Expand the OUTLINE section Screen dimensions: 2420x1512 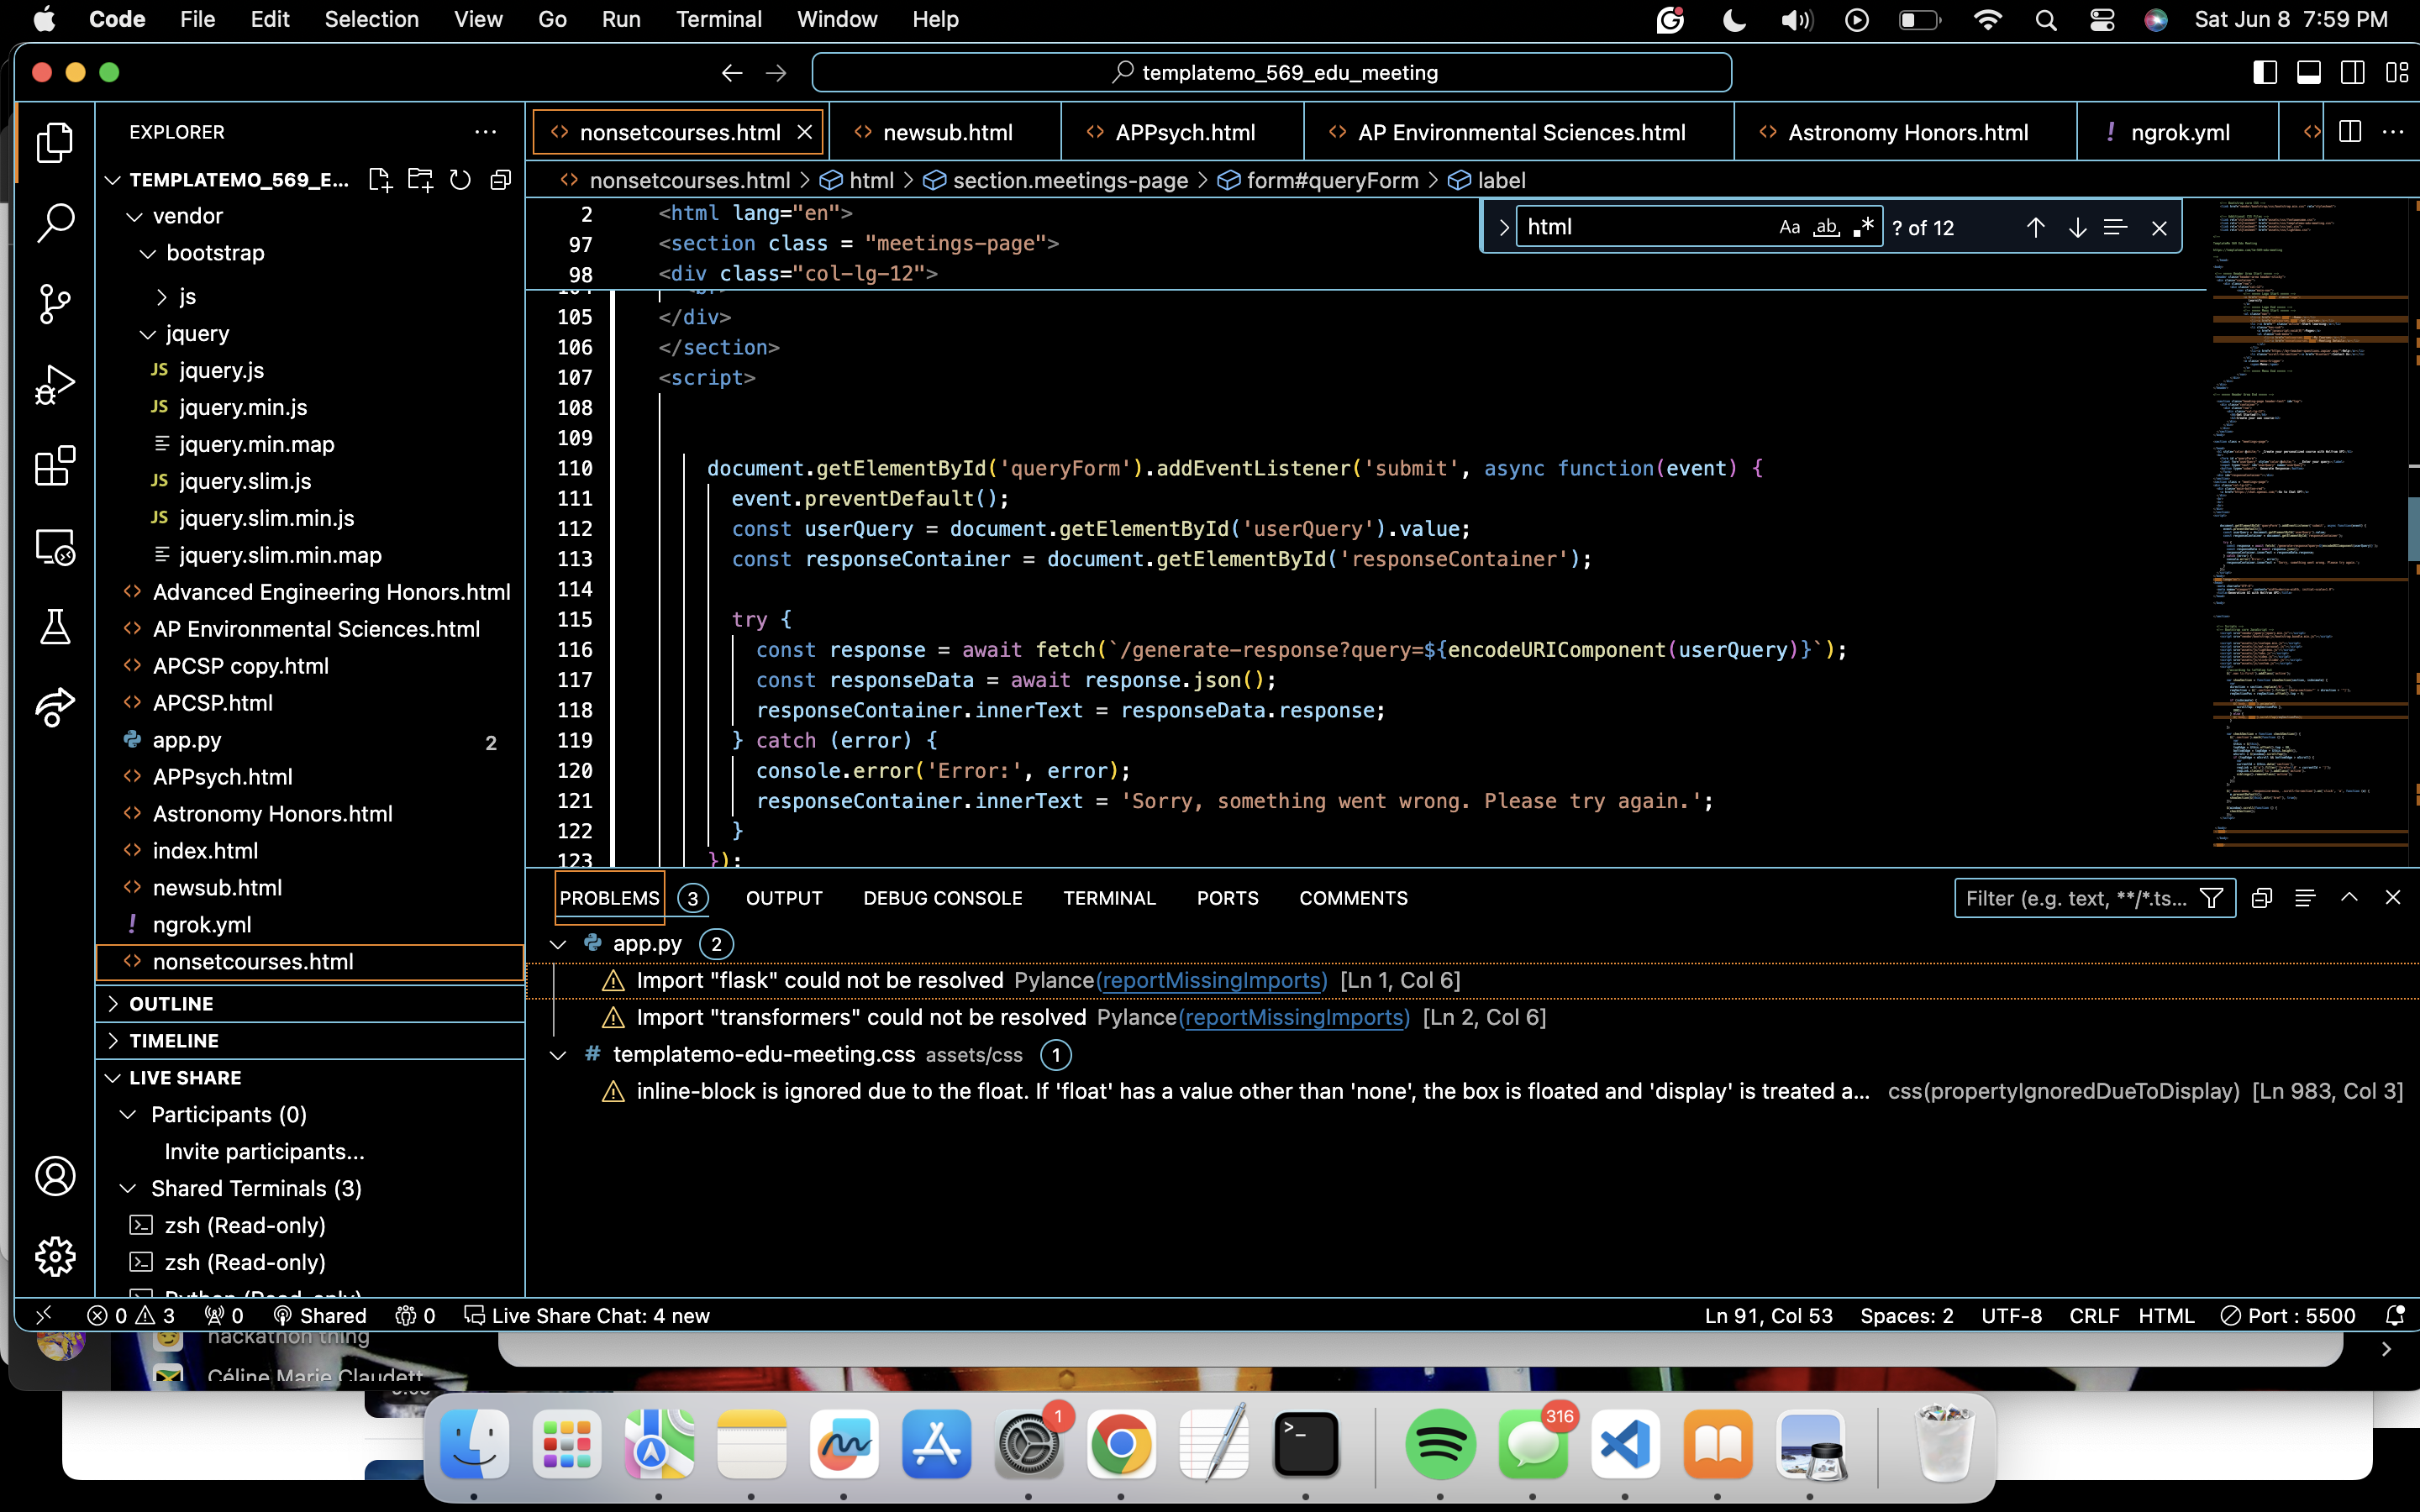point(171,1003)
